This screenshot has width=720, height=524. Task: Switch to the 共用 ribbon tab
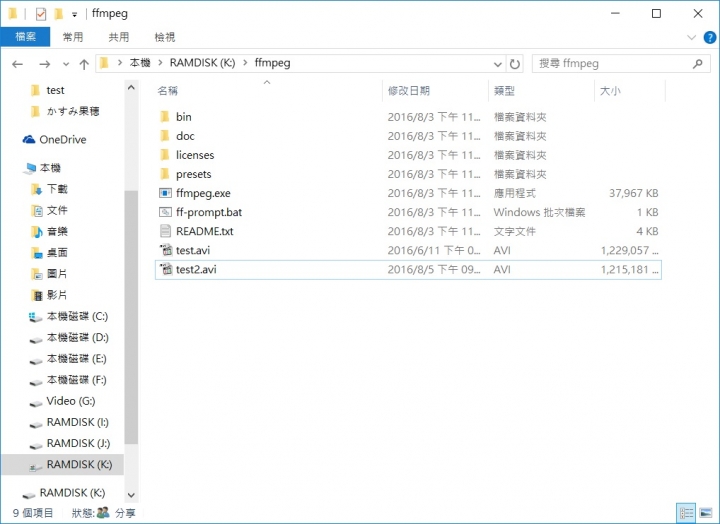(118, 37)
